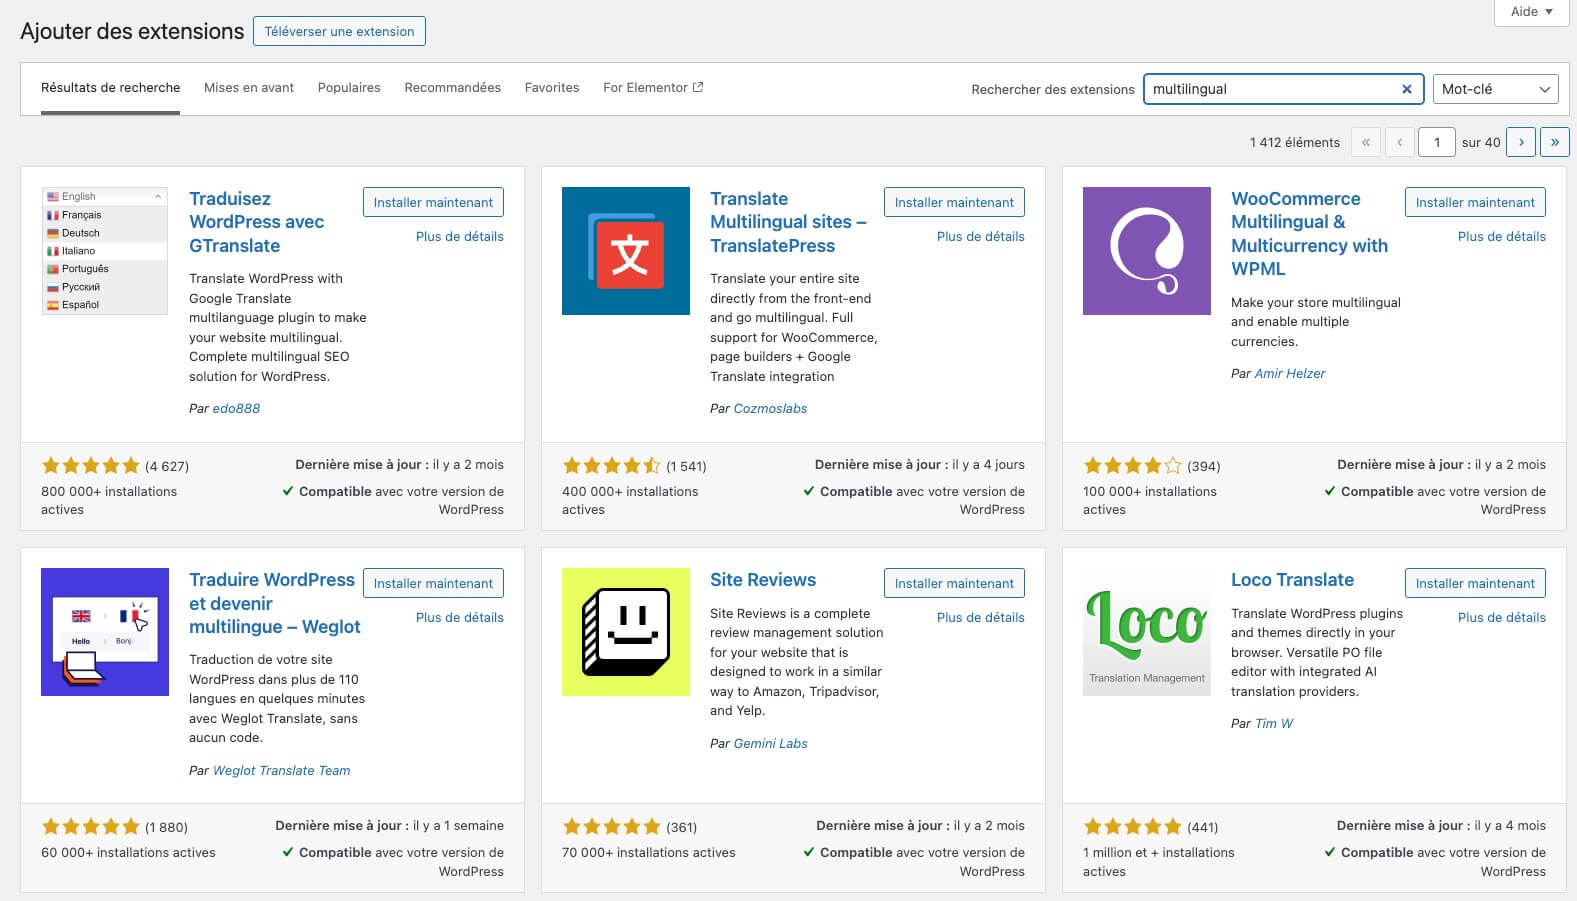Click the TranslatePress plugin icon
This screenshot has height=901, width=1577.
[626, 251]
